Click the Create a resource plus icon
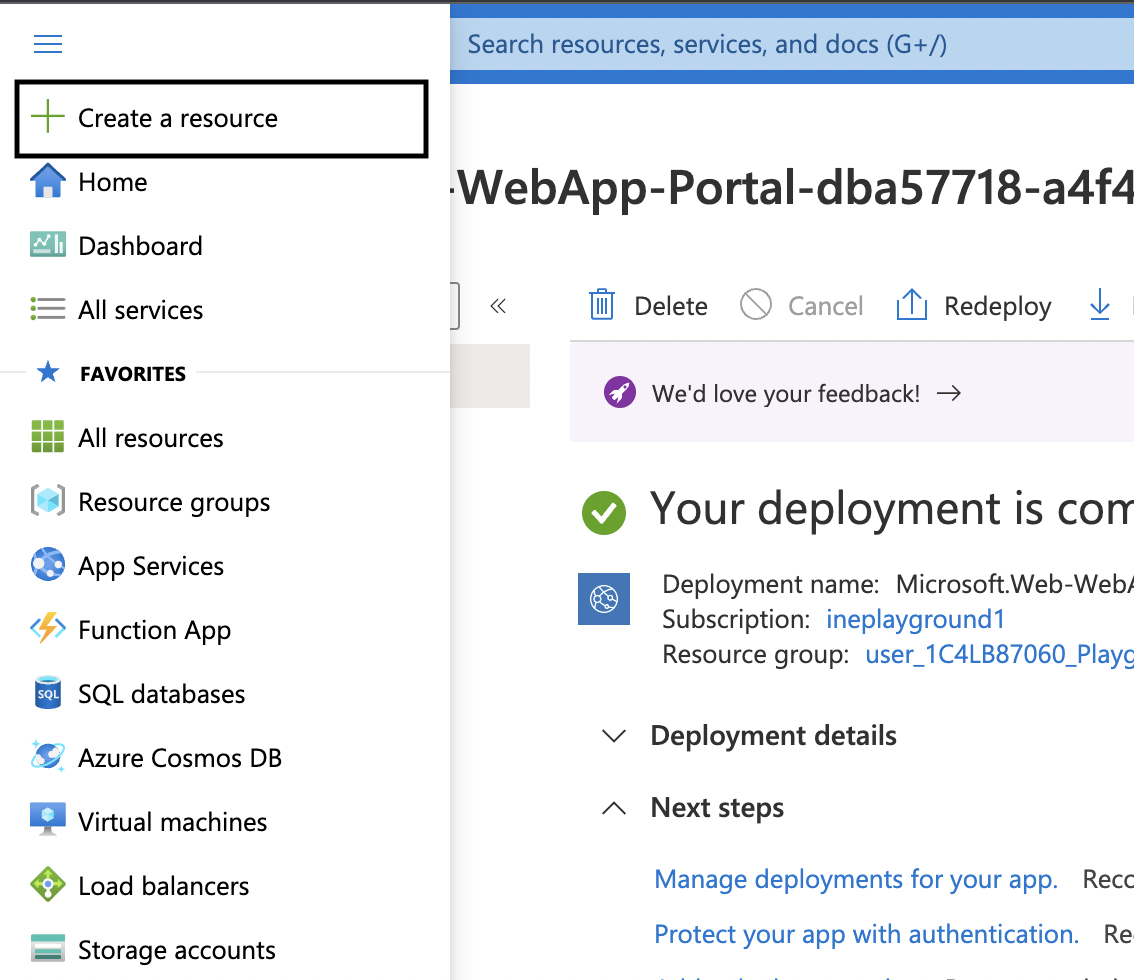1134x980 pixels. [47, 118]
